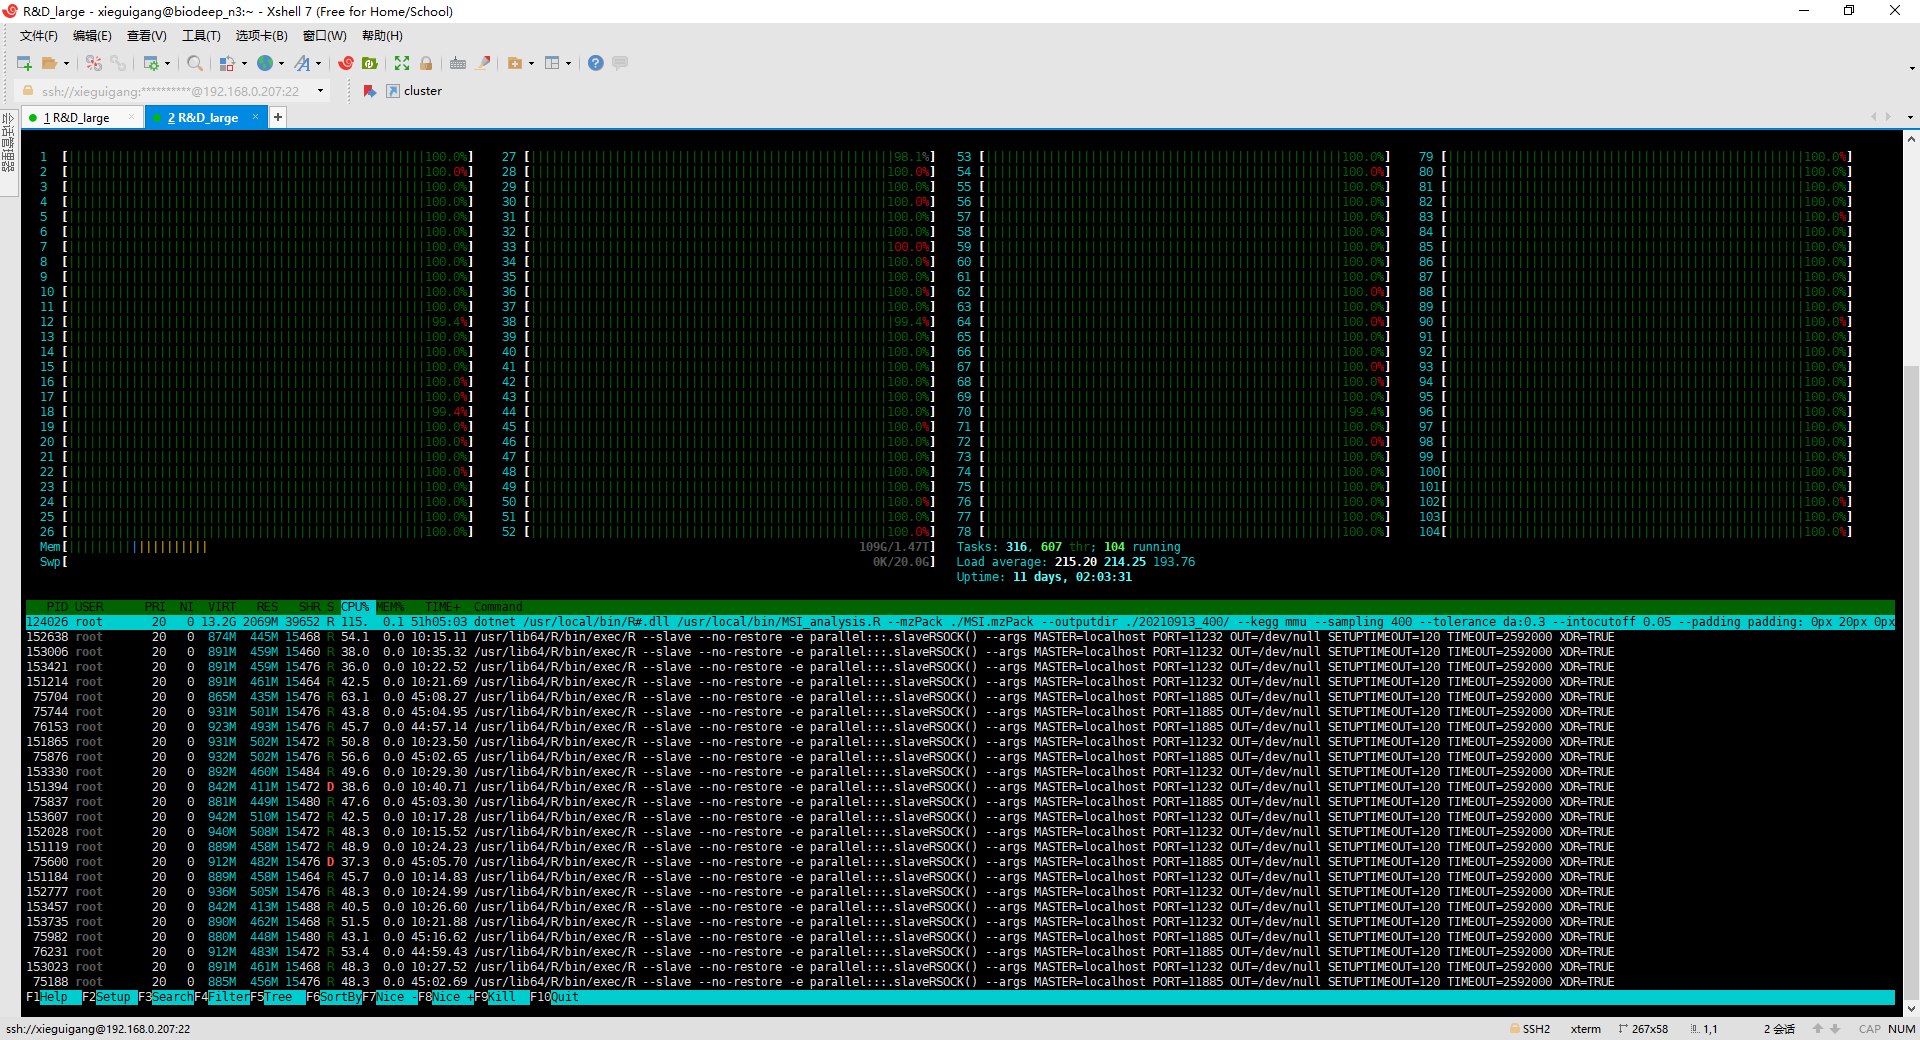Toggle the highlight marker pen tool
The height and width of the screenshot is (1040, 1920).
pos(484,63)
